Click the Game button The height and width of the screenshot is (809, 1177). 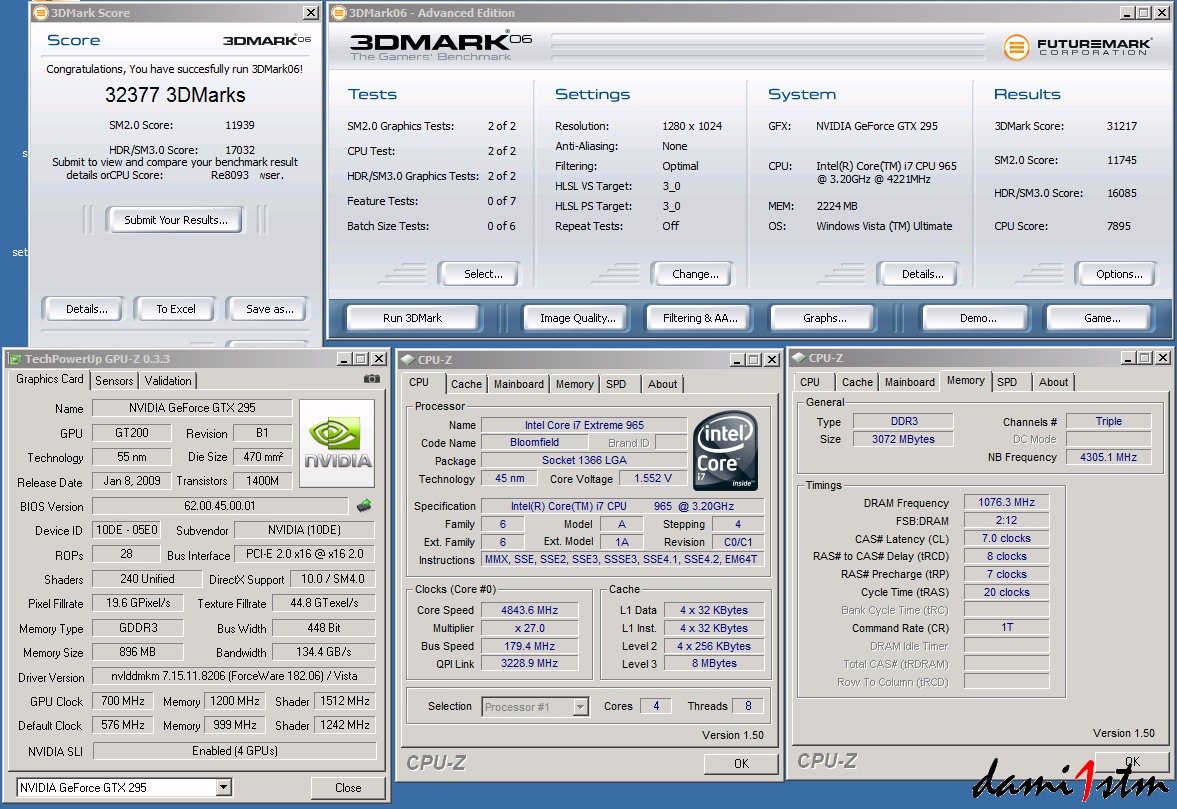(1102, 318)
